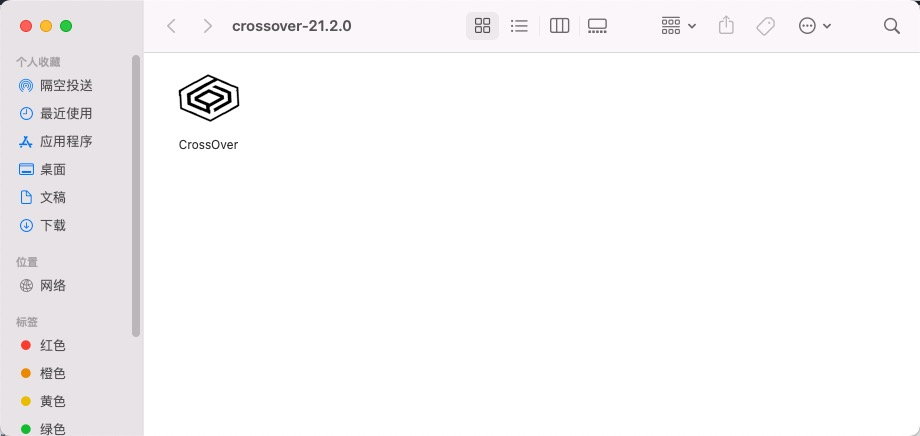The height and width of the screenshot is (436, 920).
Task: Open the more actions ellipsis menu
Action: tap(814, 26)
